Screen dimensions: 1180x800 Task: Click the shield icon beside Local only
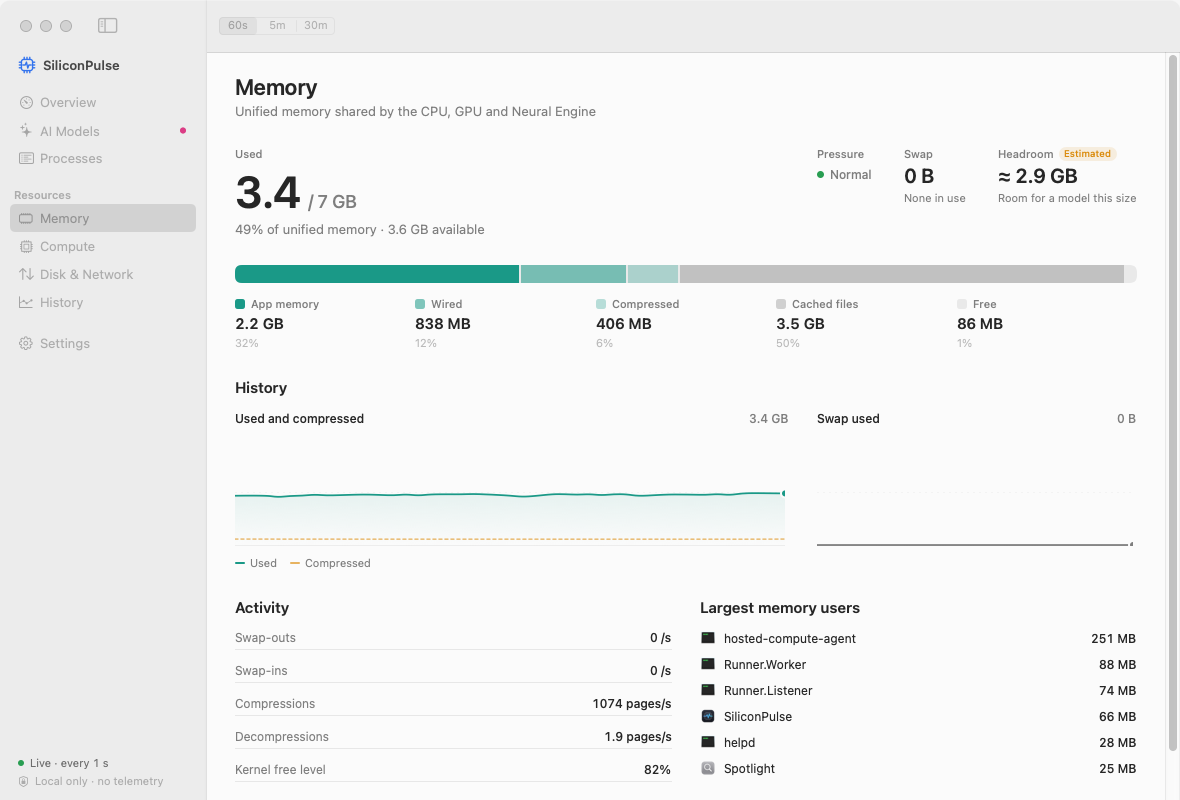[x=23, y=781]
